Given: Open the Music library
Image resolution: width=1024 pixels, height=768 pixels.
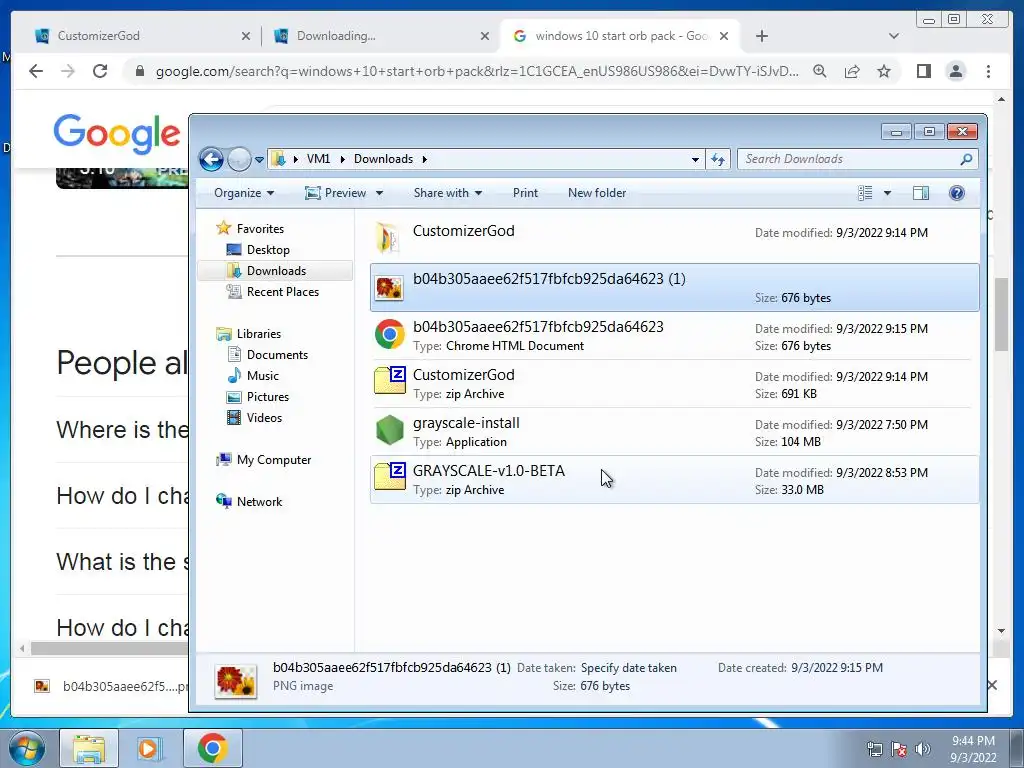Looking at the screenshot, I should pyautogui.click(x=263, y=376).
